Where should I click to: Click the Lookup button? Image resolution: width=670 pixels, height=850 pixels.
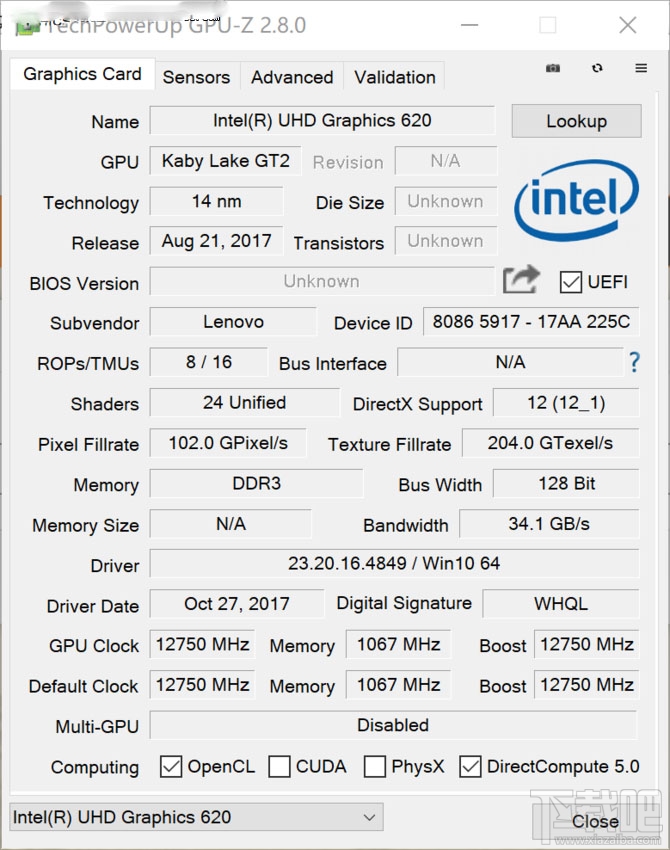[x=576, y=121]
